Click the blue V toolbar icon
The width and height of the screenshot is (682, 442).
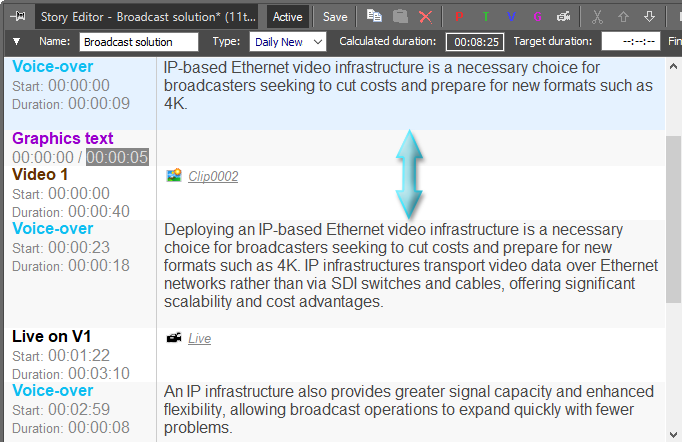(x=511, y=17)
